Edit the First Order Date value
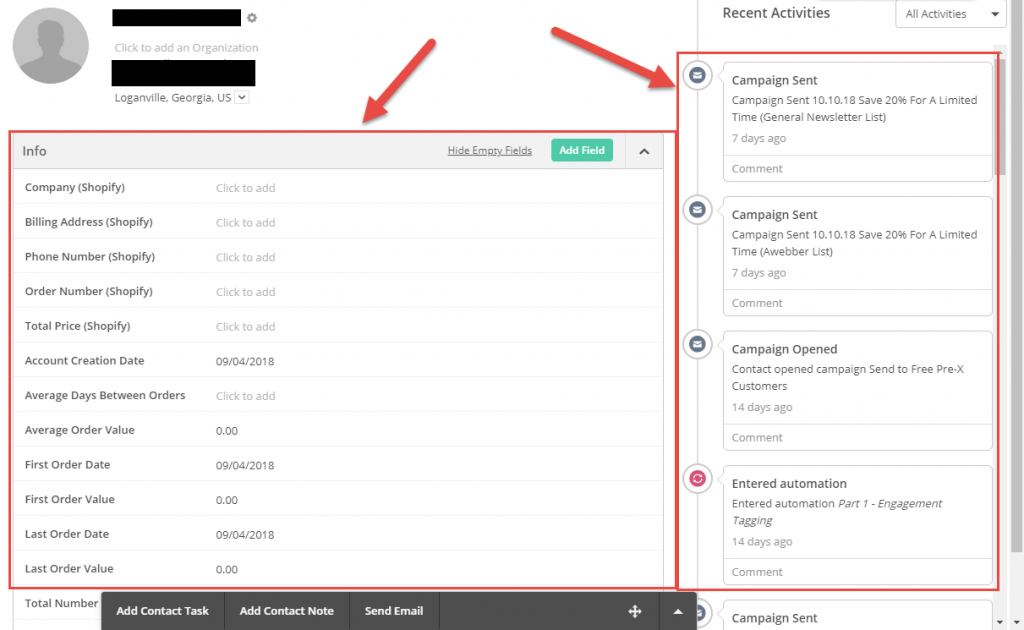This screenshot has width=1024, height=630. [x=245, y=465]
